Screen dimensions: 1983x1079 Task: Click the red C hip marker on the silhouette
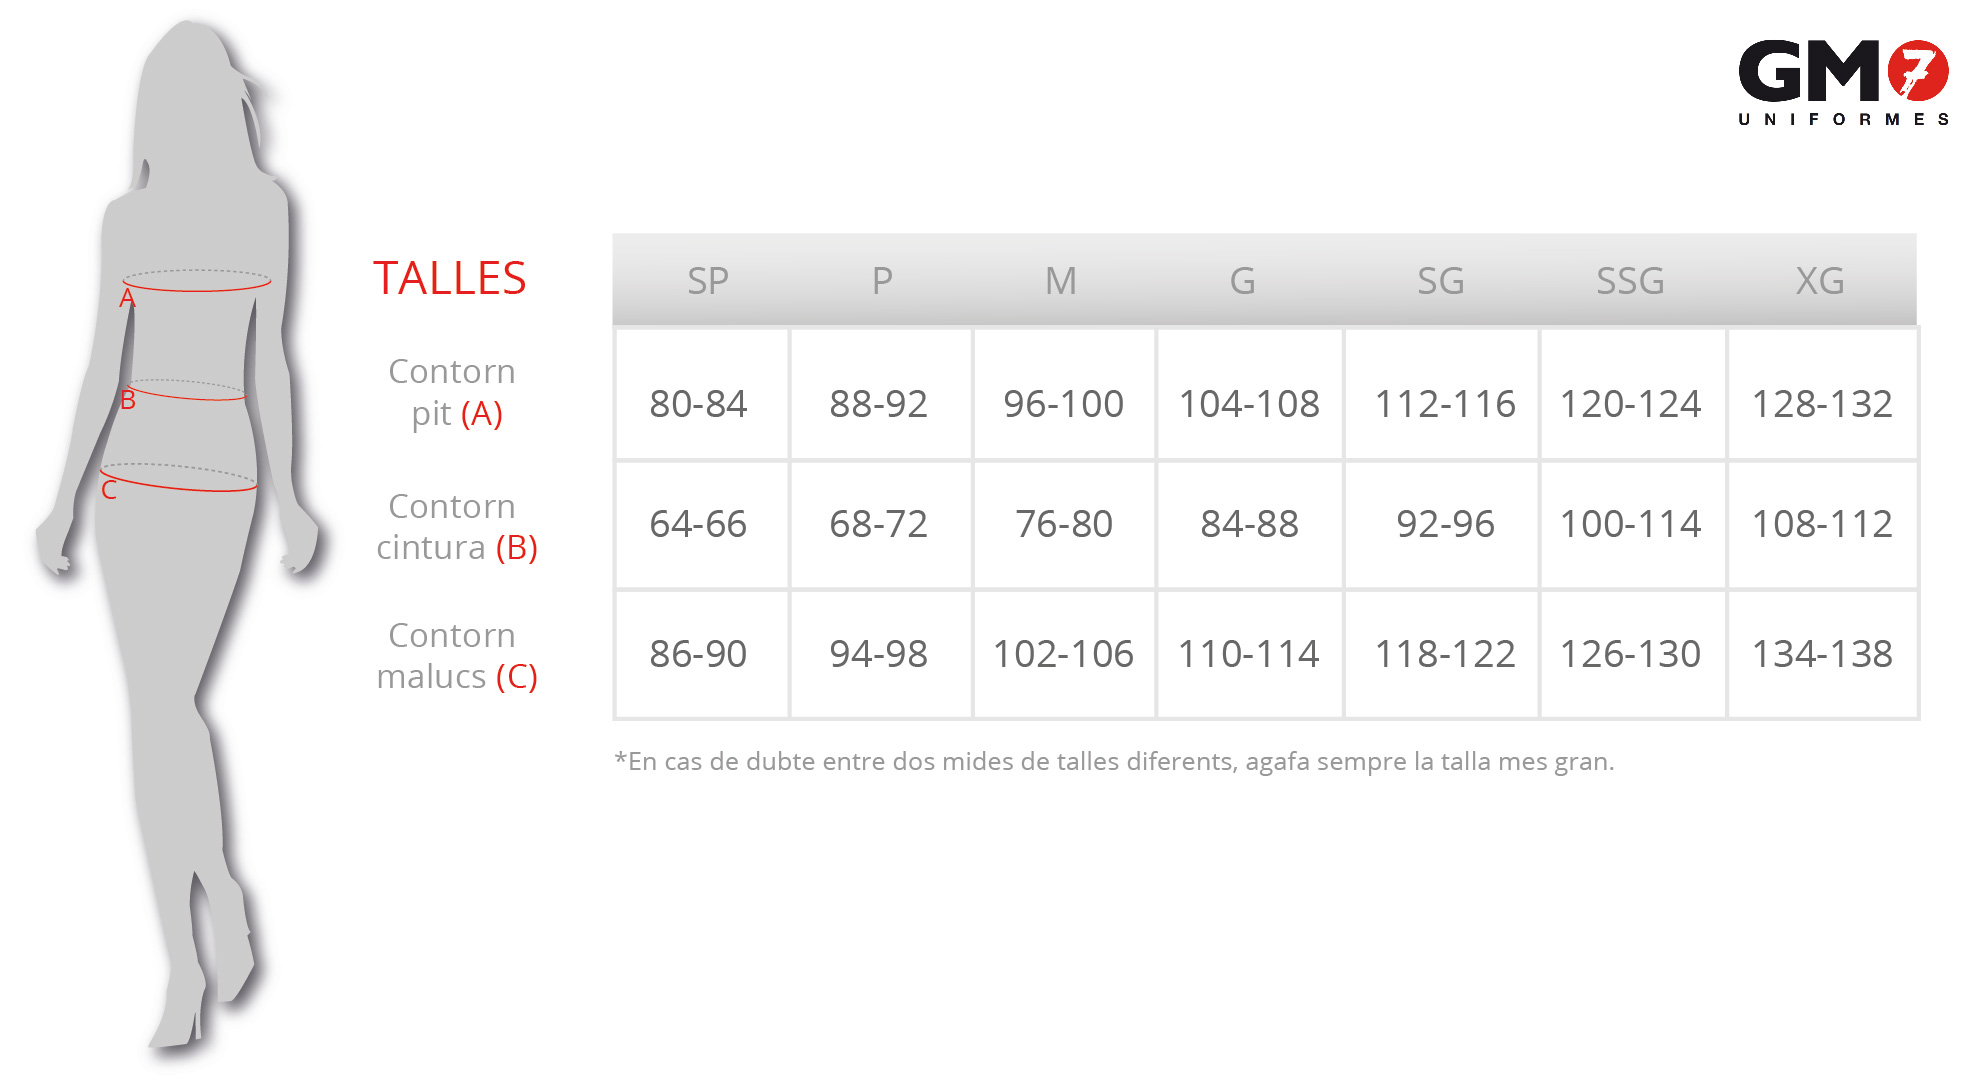click(109, 490)
